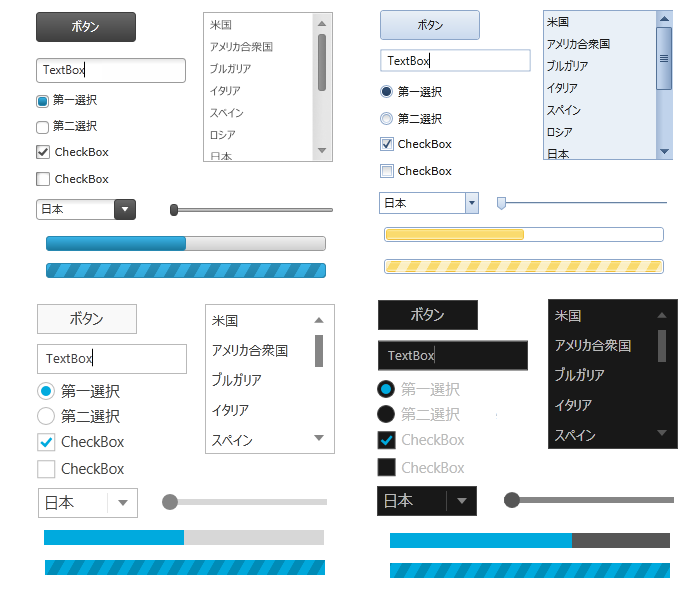The height and width of the screenshot is (600, 700).
Task: Select 第二選択 radio in bottom-left flat panel
Action: (46, 416)
